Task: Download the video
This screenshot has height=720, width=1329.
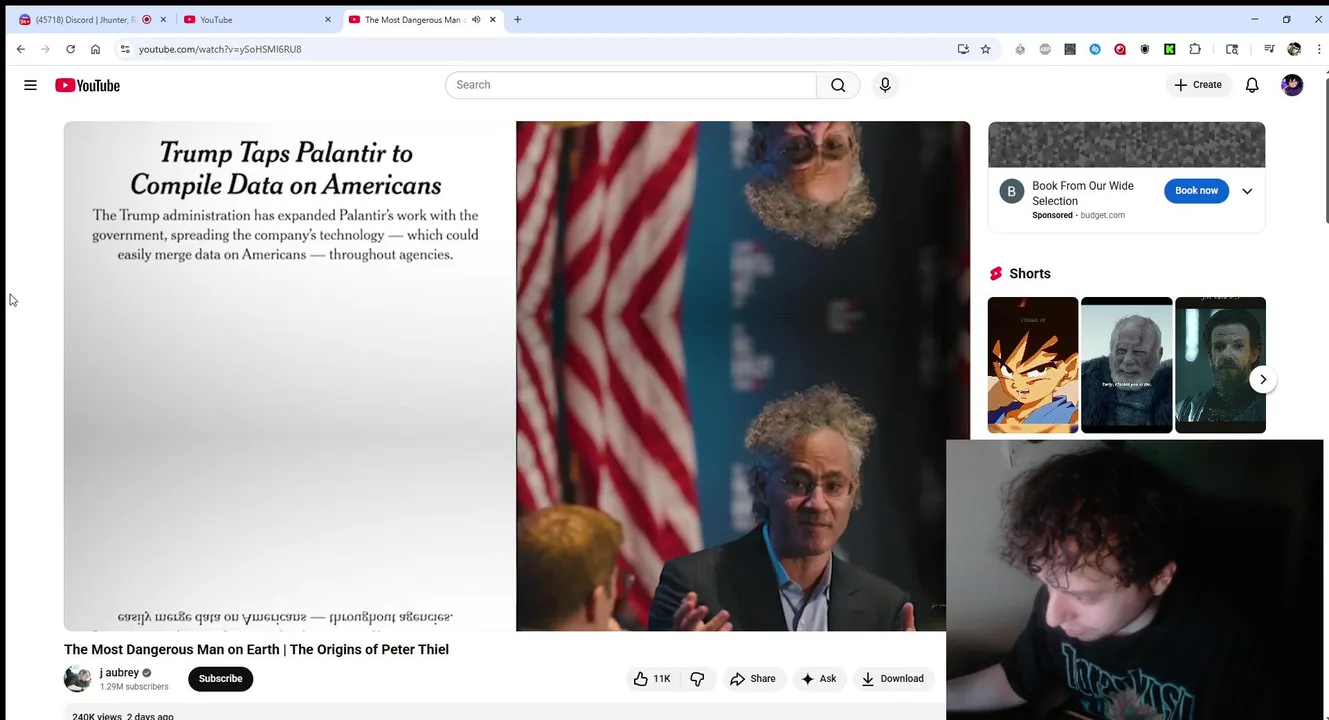Action: [x=893, y=679]
